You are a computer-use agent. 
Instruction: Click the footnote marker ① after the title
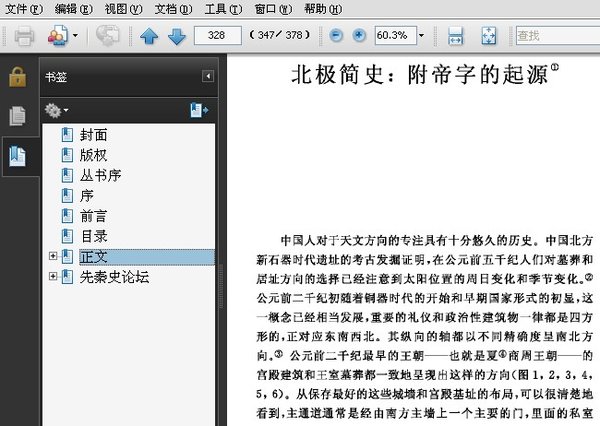(x=555, y=68)
